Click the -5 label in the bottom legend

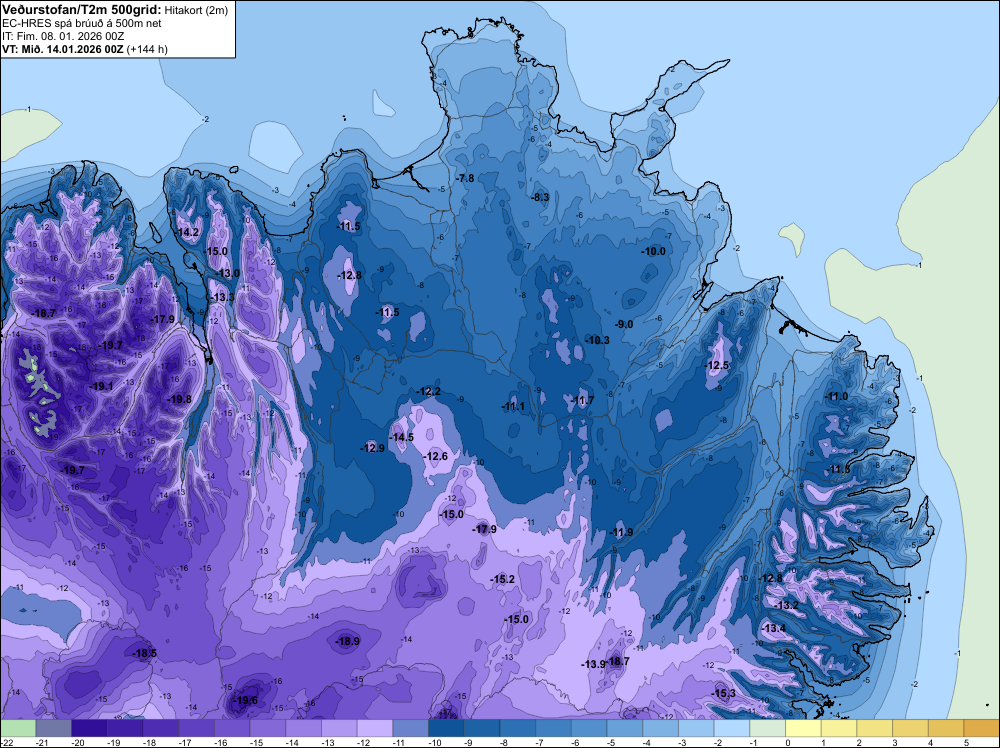pos(614,742)
